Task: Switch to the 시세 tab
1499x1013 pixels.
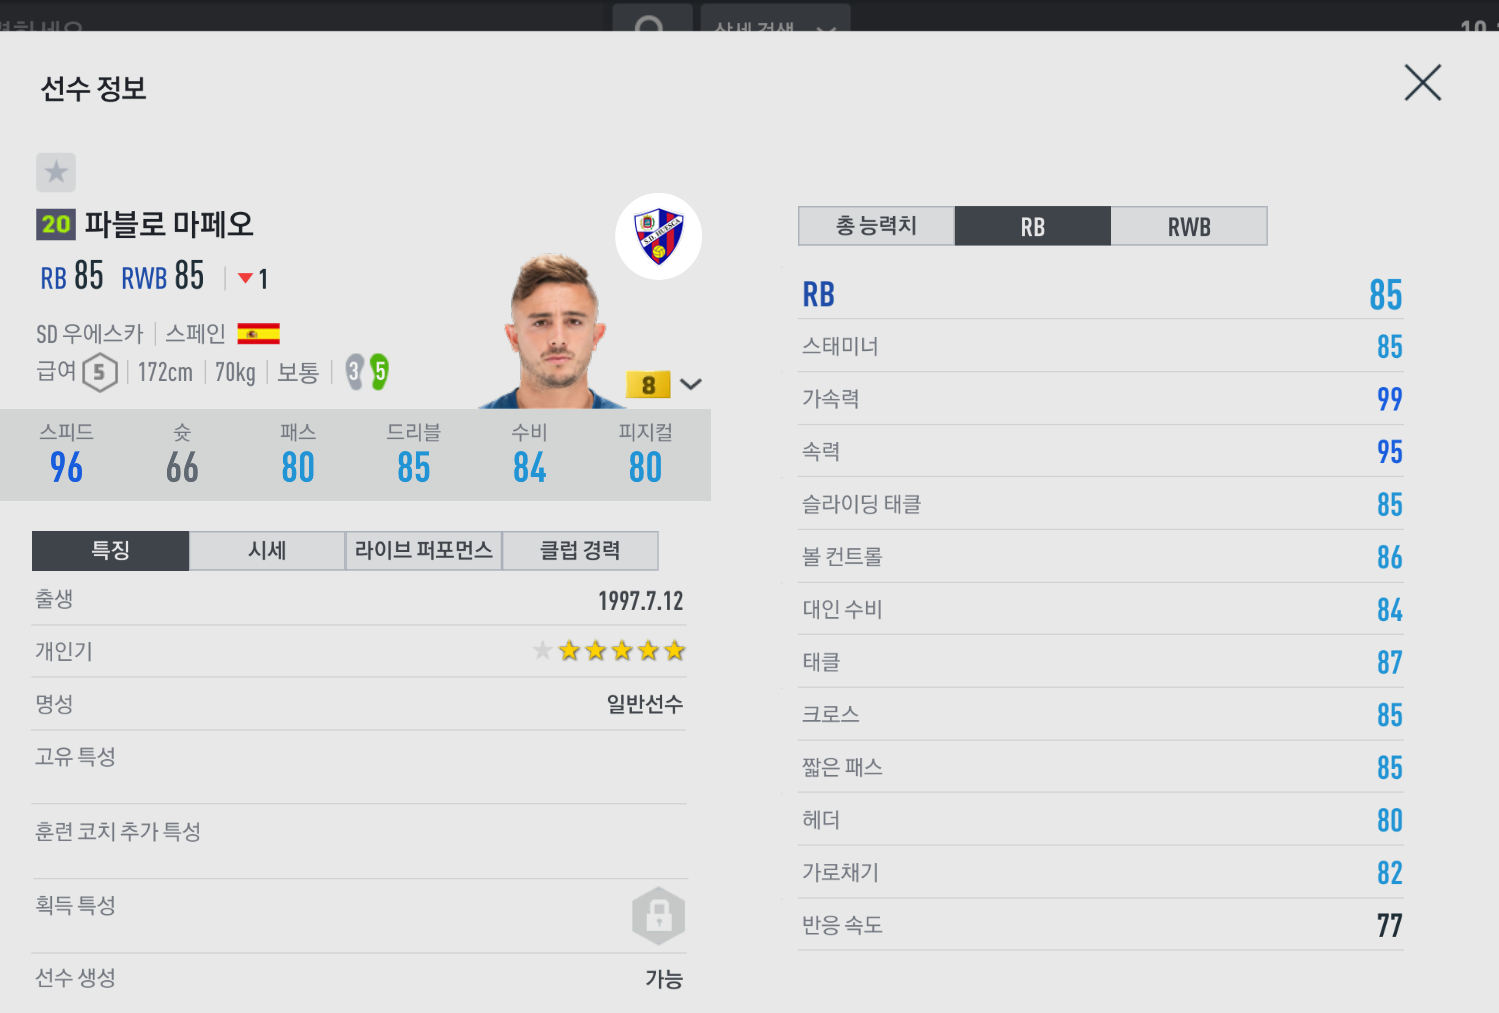Action: click(267, 551)
